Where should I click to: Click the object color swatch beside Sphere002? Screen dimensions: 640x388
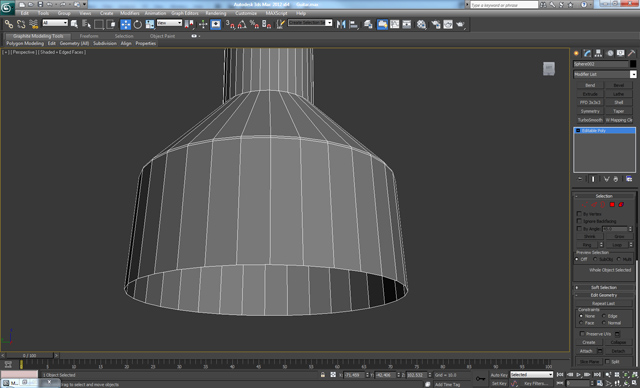633,64
